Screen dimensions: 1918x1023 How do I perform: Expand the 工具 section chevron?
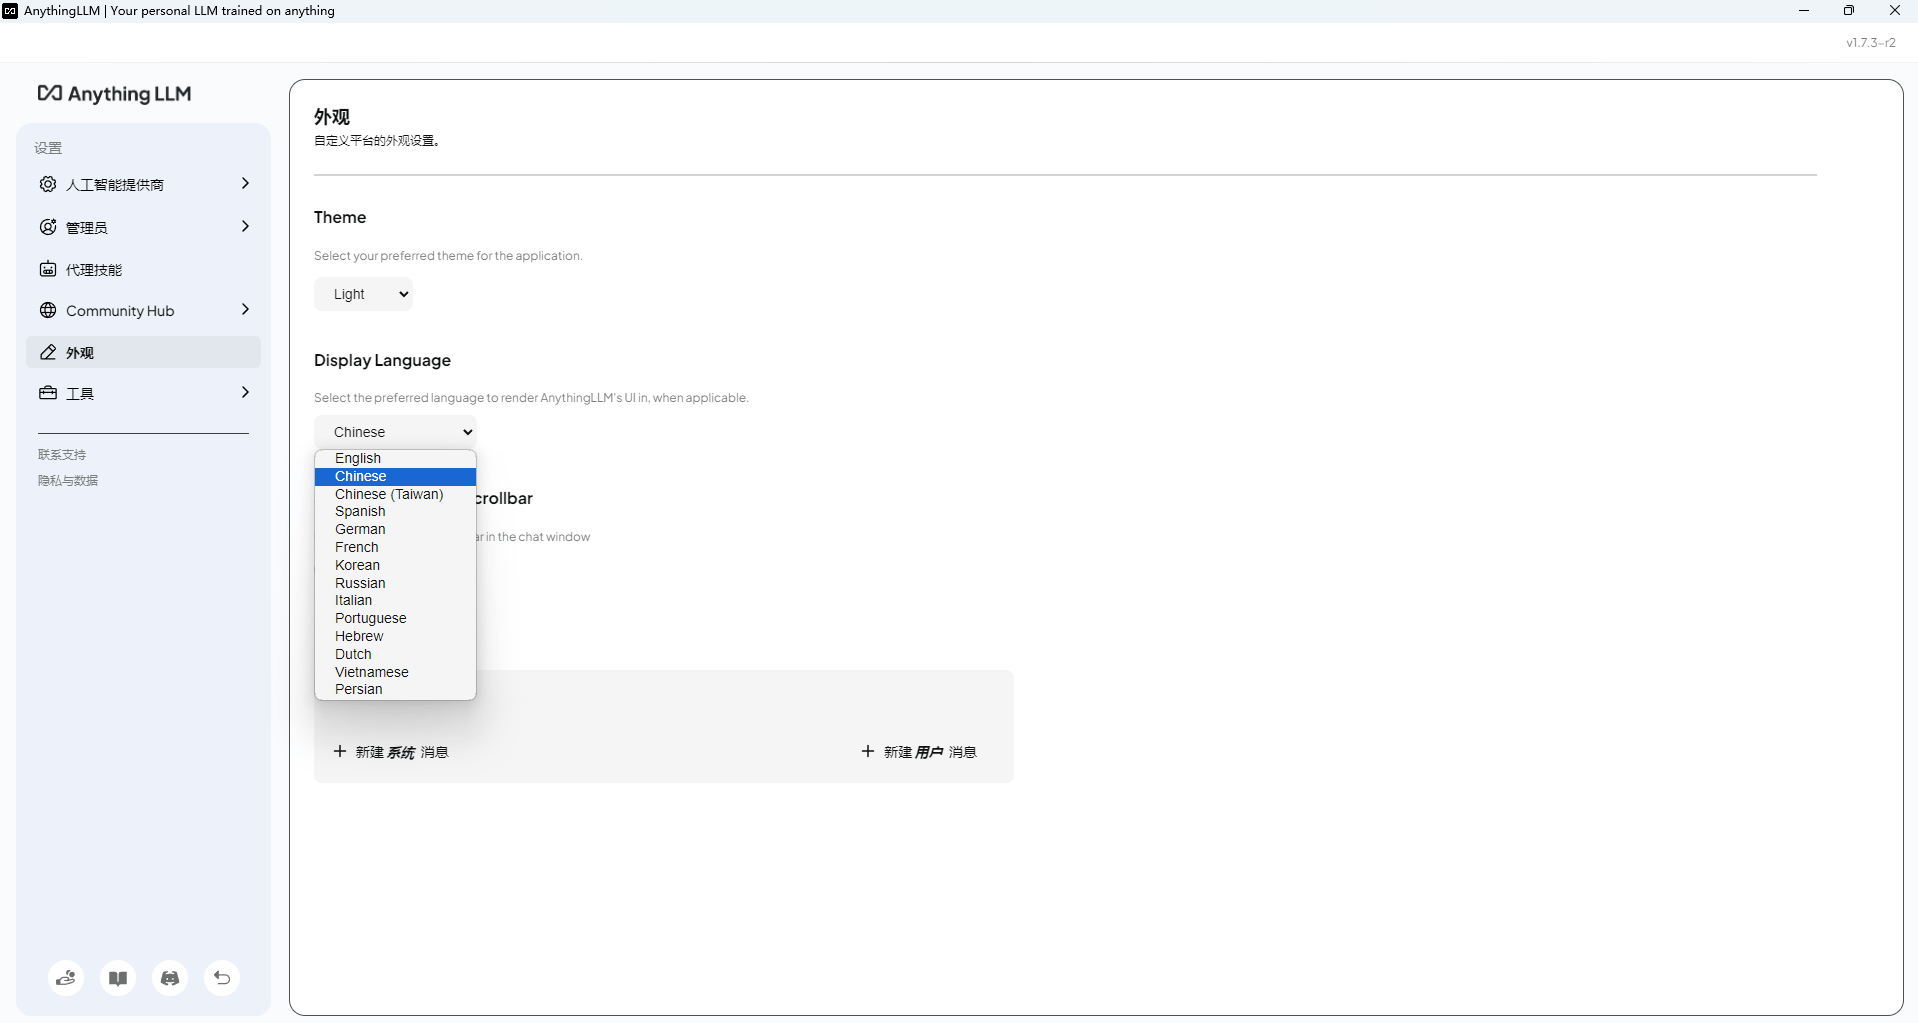point(245,393)
